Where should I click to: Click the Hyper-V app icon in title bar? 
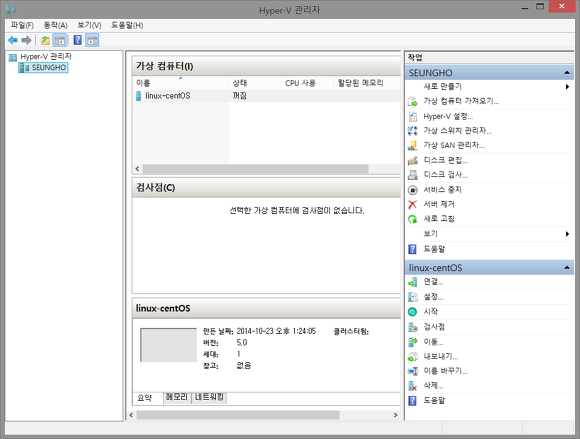pos(11,9)
